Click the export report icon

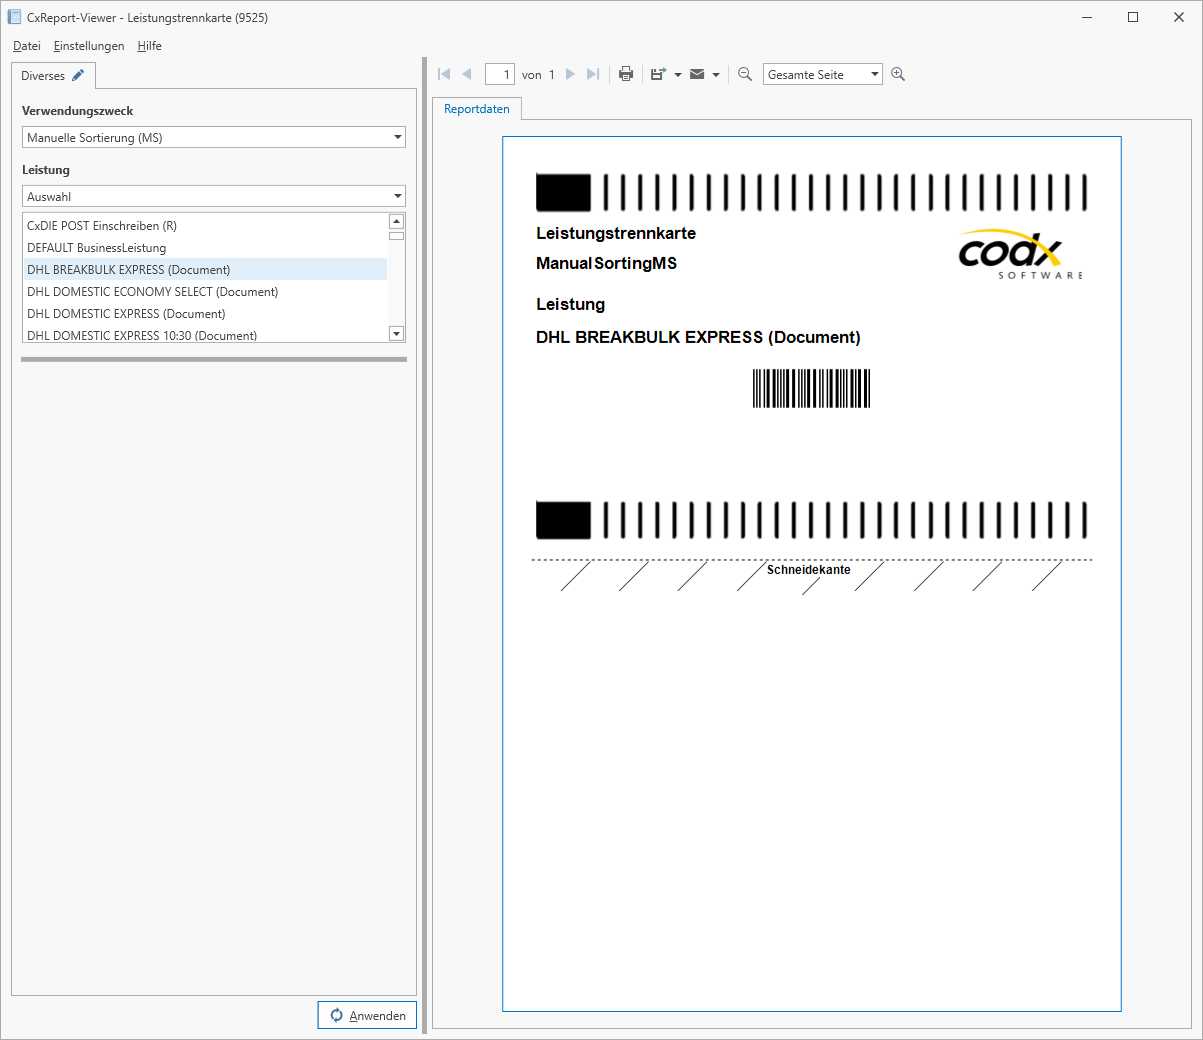pyautogui.click(x=658, y=74)
